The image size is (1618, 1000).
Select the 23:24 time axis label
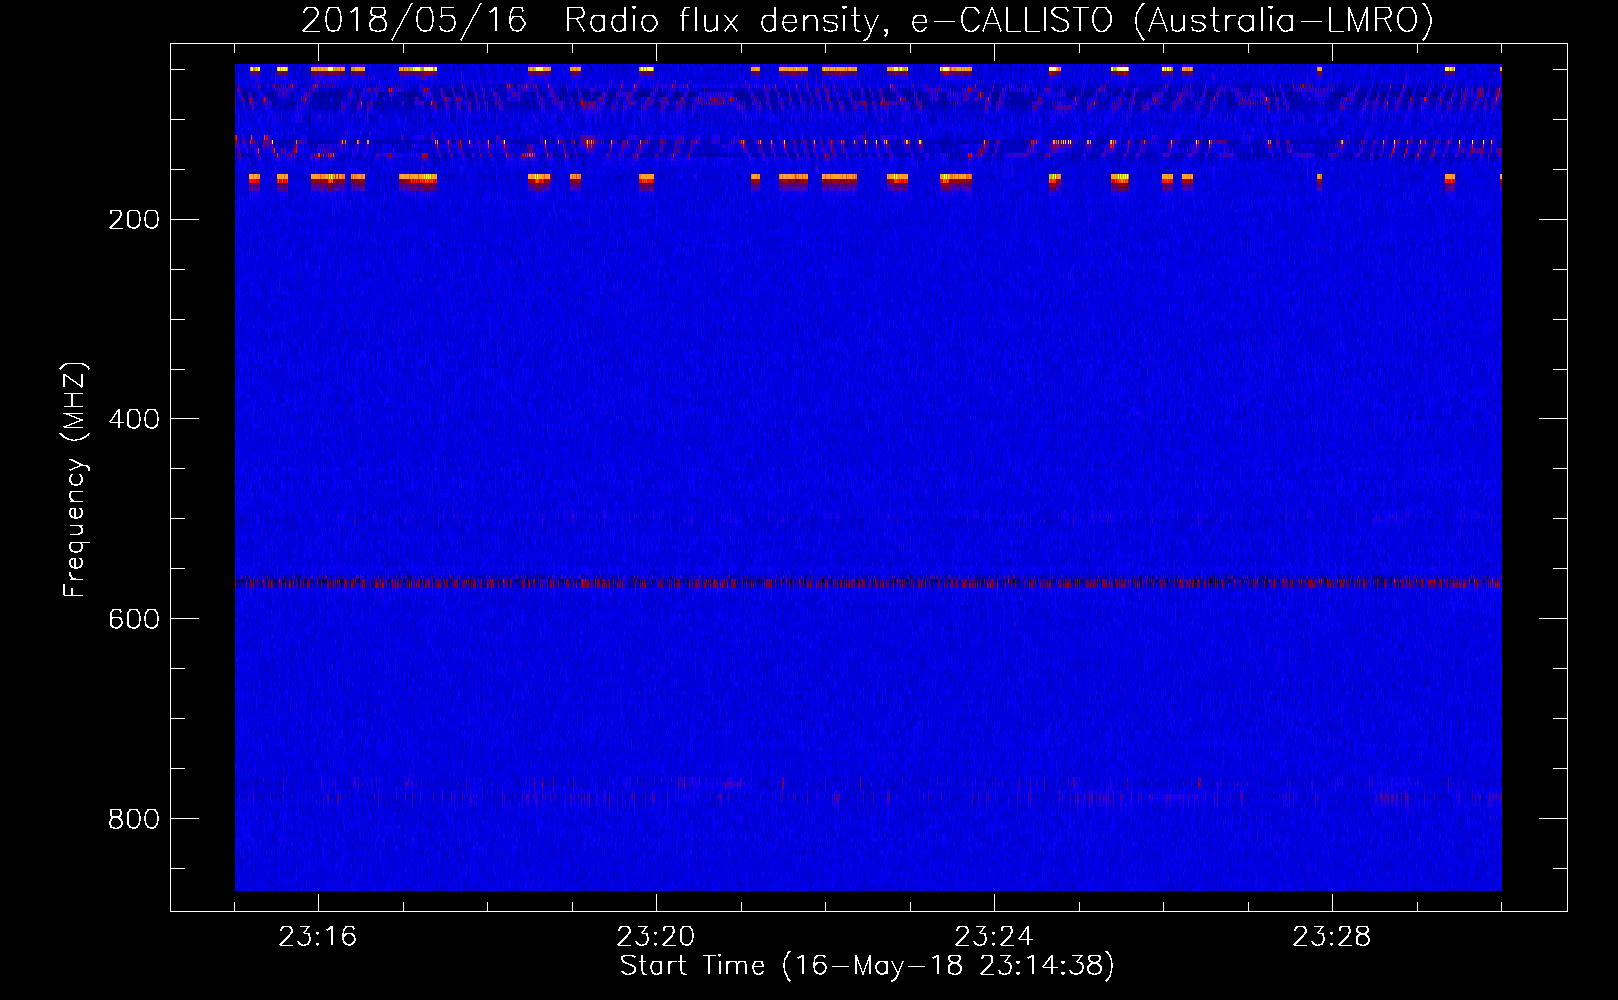[x=993, y=937]
